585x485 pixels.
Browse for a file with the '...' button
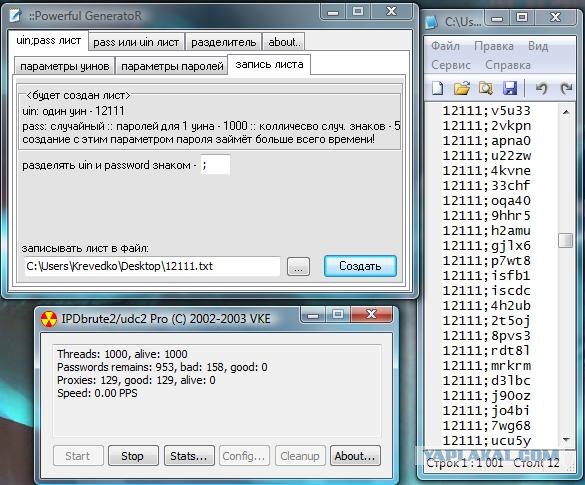298,267
